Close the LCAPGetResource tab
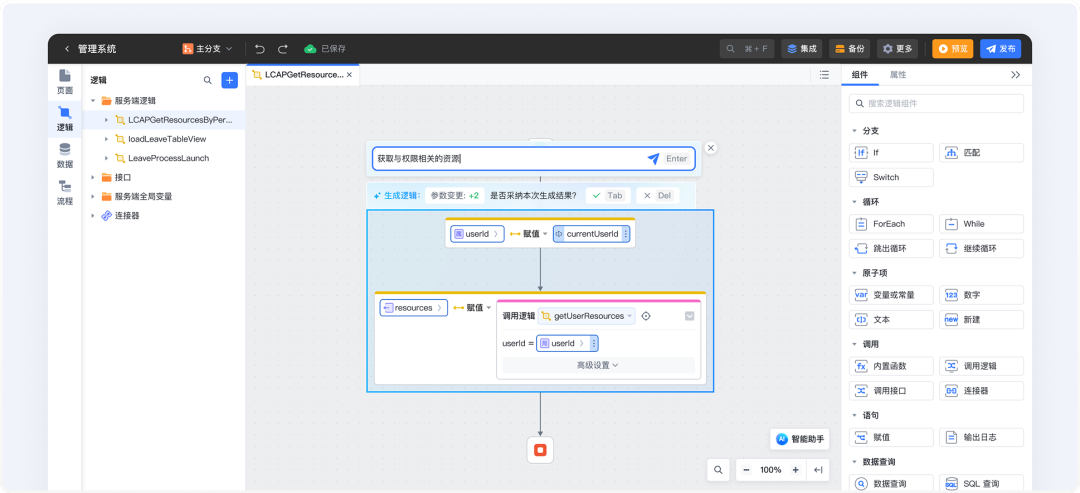 (349, 75)
